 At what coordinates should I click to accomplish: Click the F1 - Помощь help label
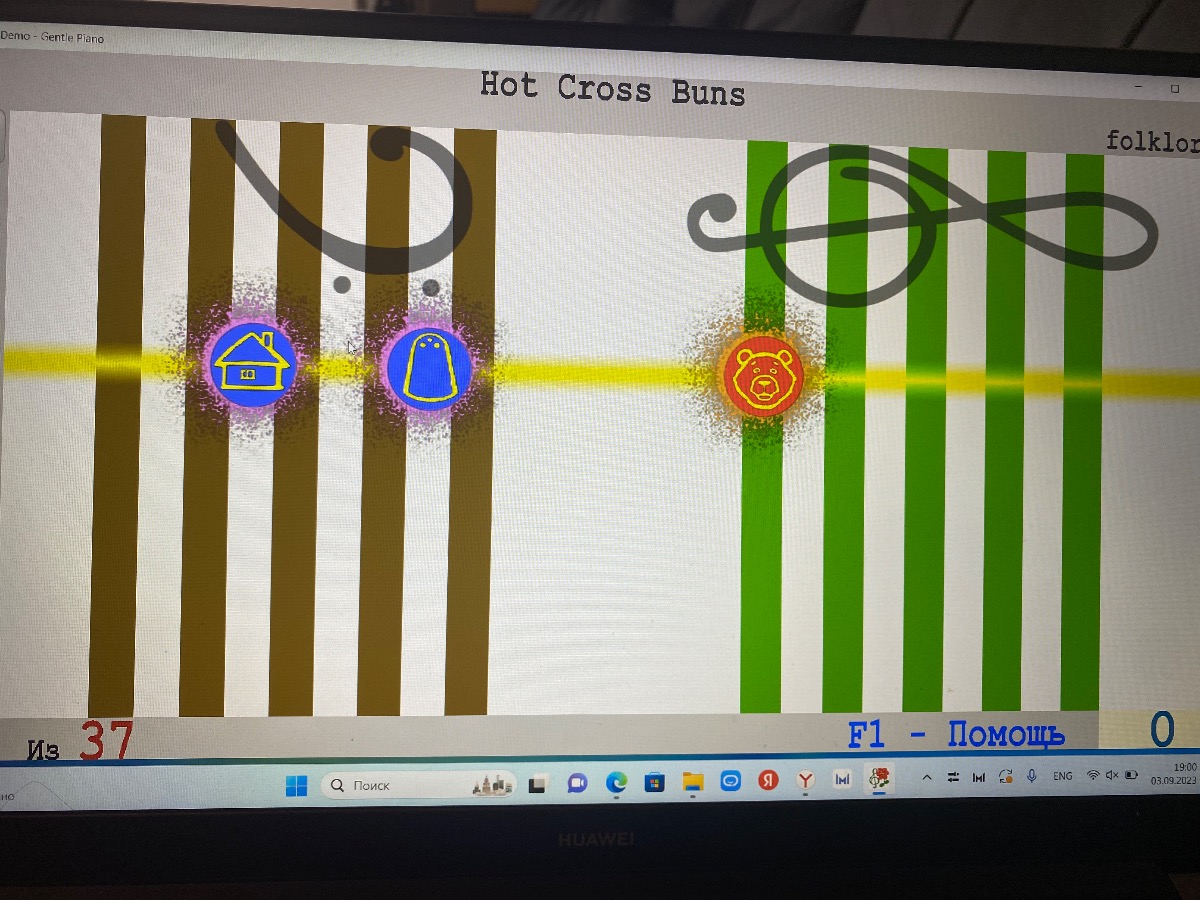[x=956, y=734]
